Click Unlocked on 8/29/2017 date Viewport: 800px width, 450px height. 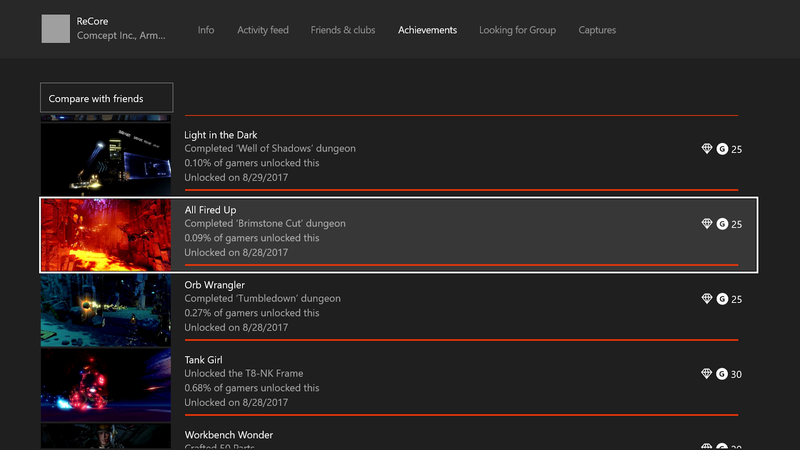[x=236, y=178]
